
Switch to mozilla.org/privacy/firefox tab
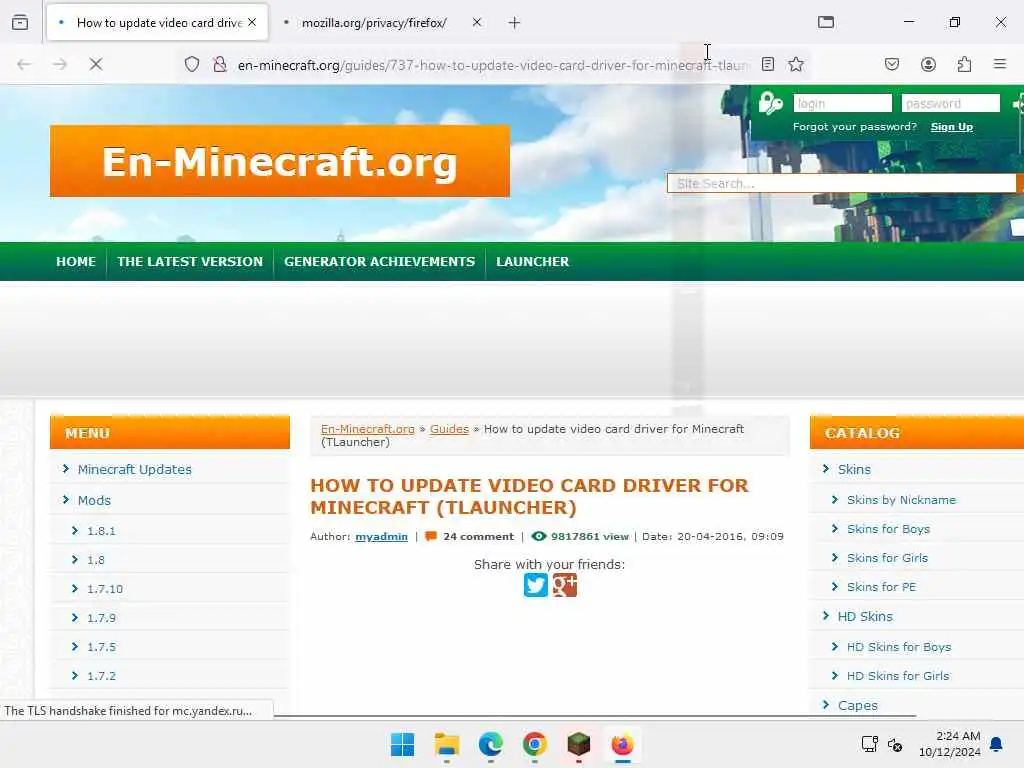click(374, 23)
